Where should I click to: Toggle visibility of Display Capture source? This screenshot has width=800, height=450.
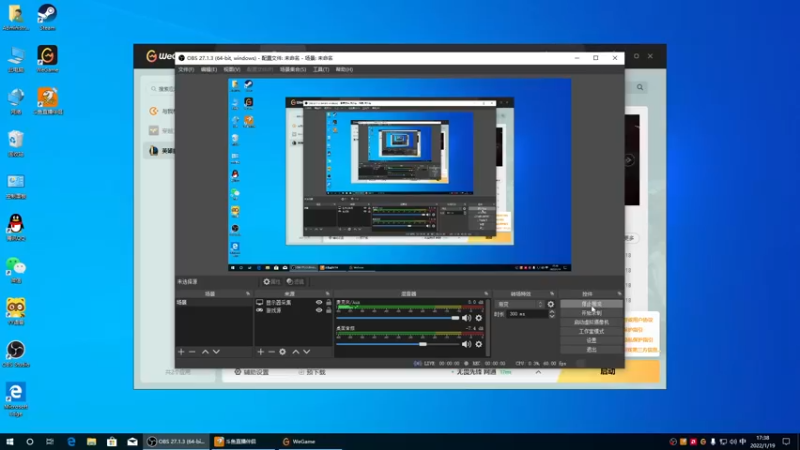pos(319,303)
